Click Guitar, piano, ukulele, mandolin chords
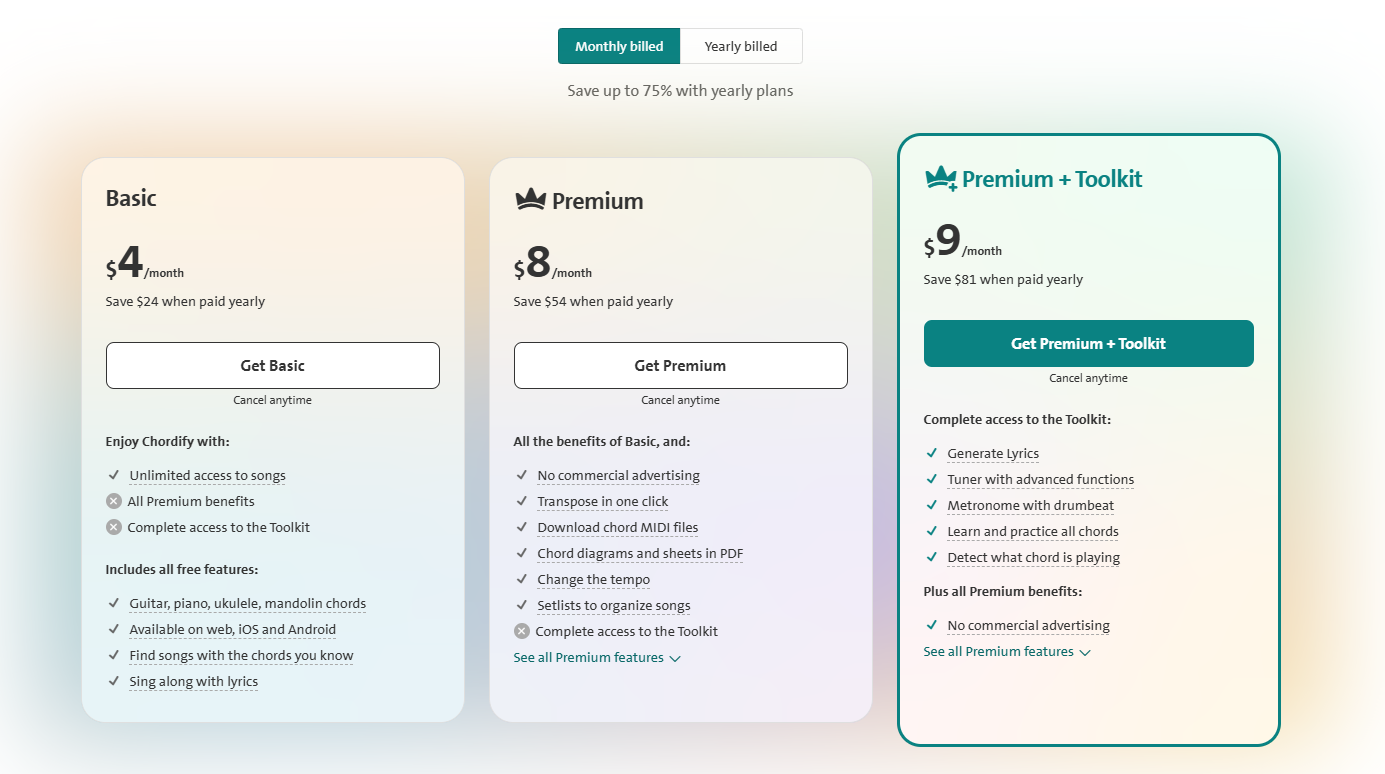Image resolution: width=1385 pixels, height=774 pixels. (247, 604)
